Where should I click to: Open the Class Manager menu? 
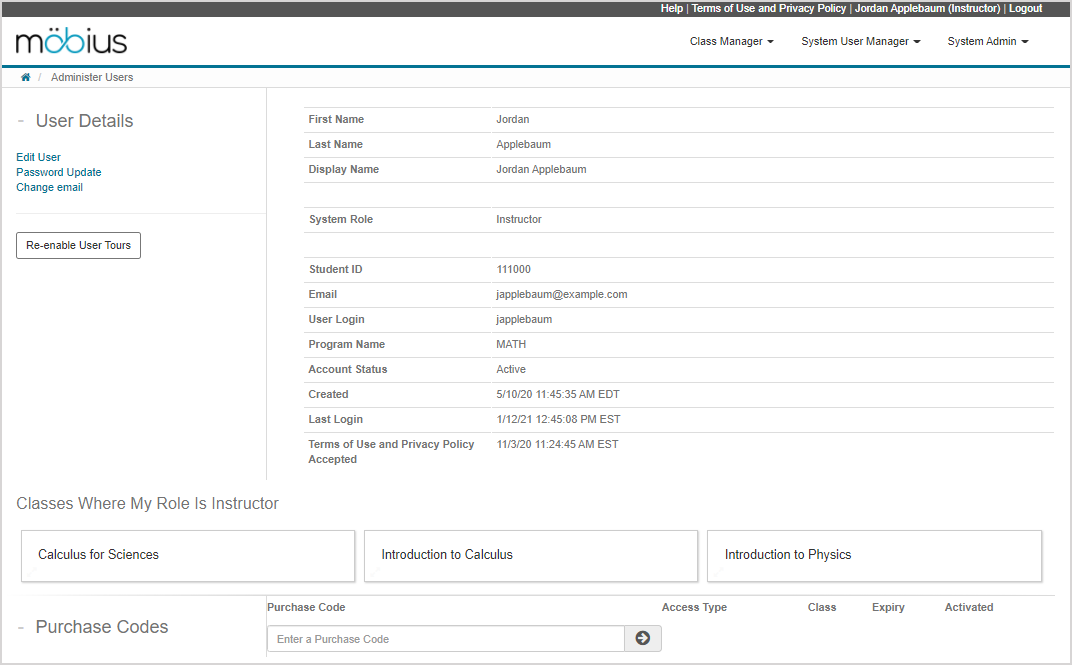731,41
